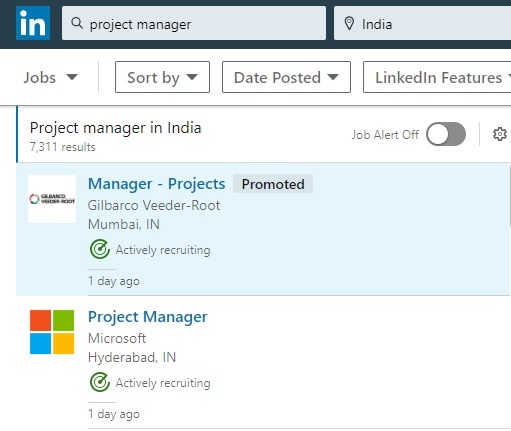Image resolution: width=511 pixels, height=431 pixels.
Task: Click Actively recruiting icon for Microsoft job
Action: point(100,382)
